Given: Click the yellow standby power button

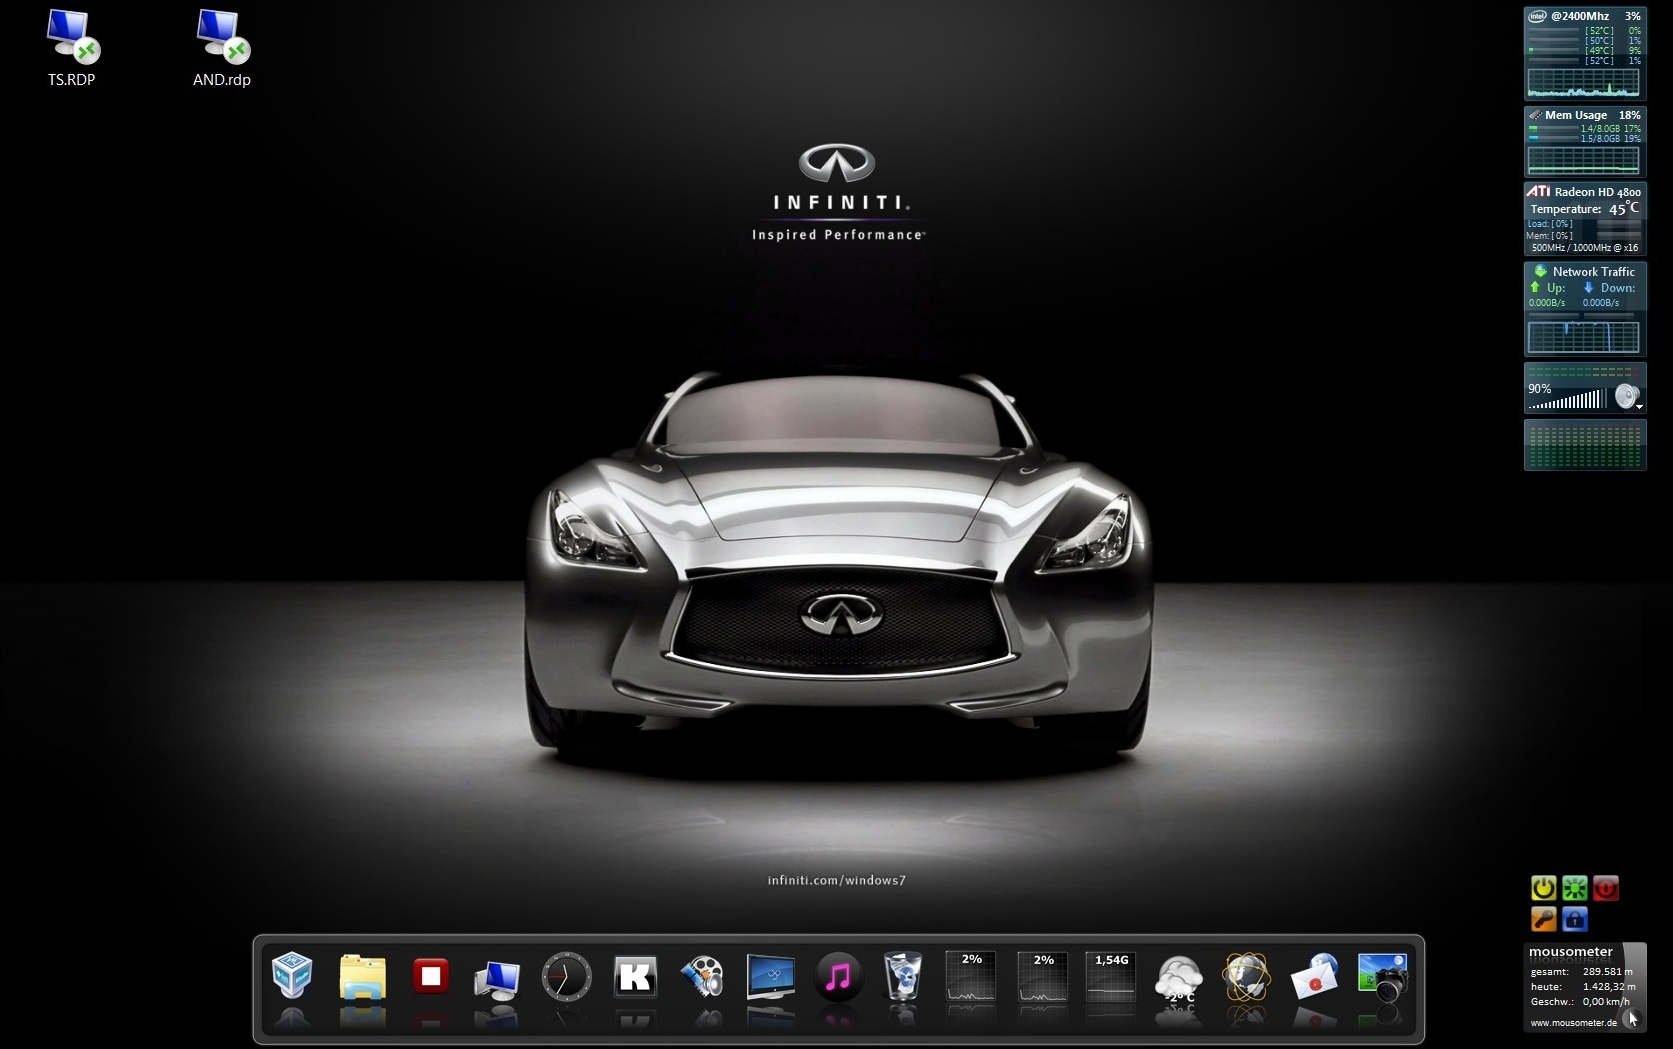Looking at the screenshot, I should point(1544,888).
